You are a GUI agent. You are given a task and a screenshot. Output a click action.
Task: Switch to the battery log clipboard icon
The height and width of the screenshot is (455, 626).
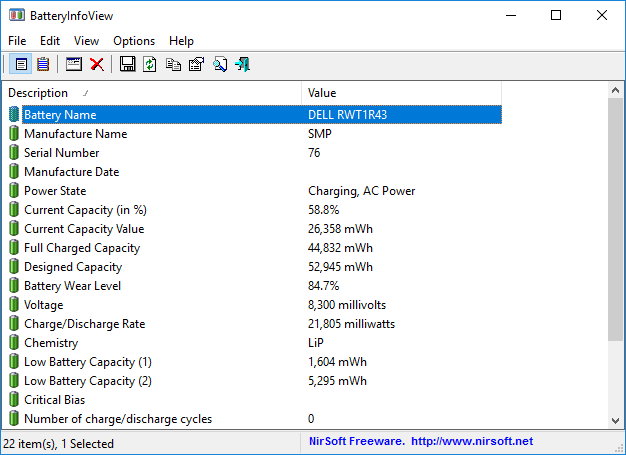point(43,64)
